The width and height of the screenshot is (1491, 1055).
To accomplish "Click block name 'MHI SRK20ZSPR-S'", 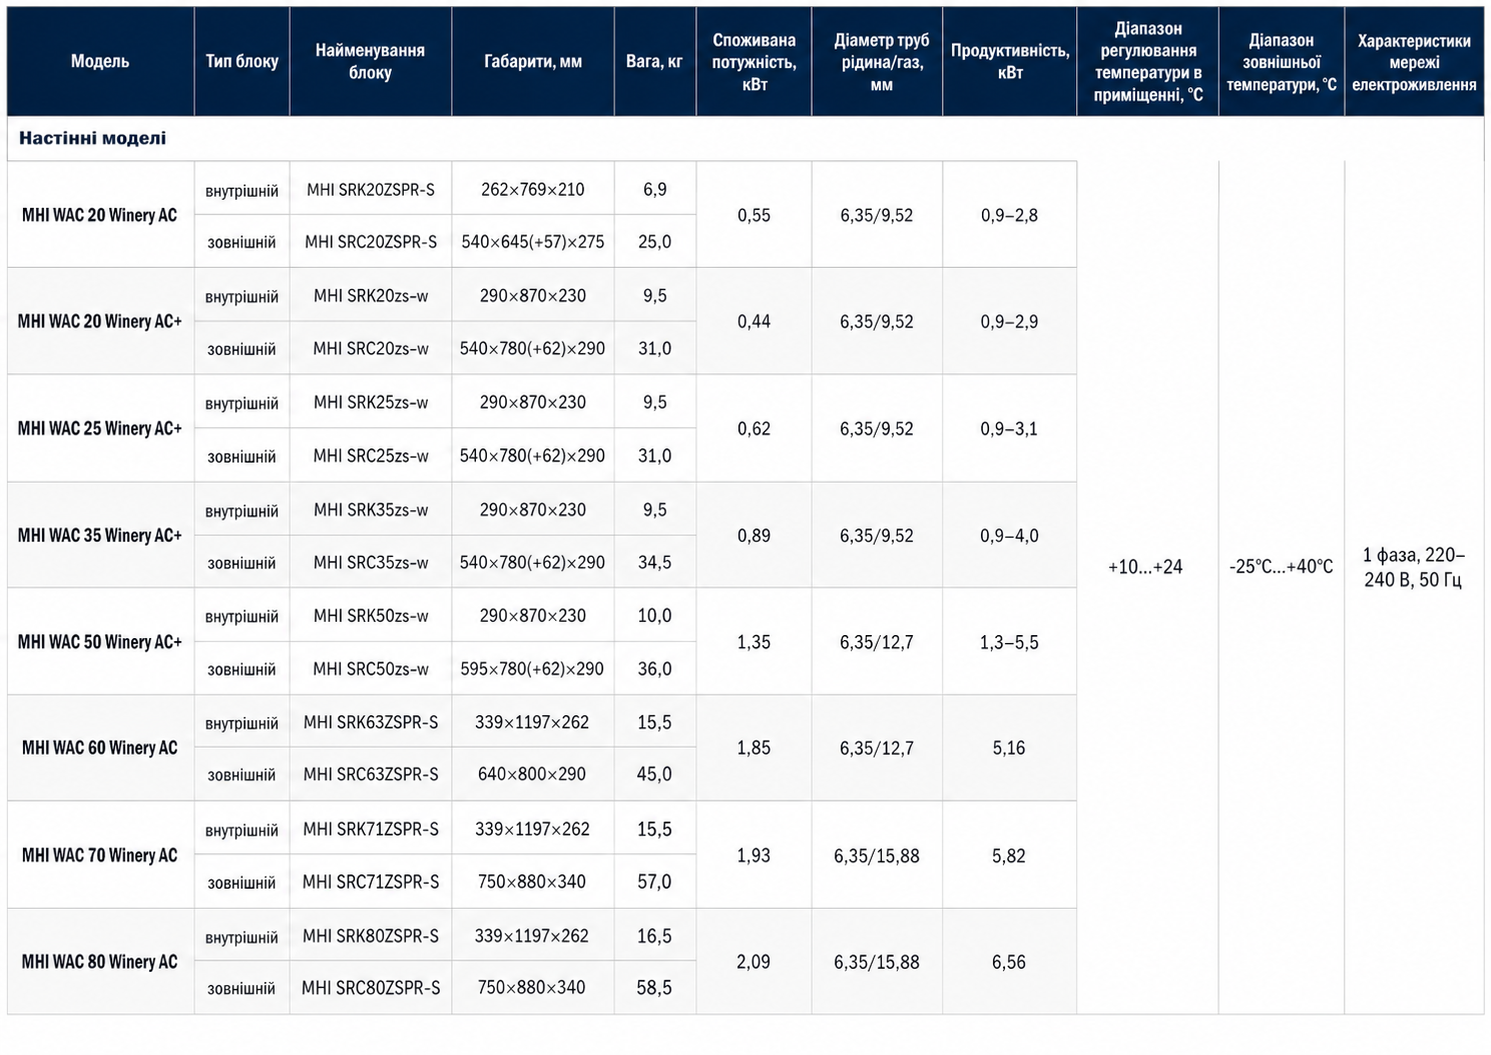I will click(x=371, y=189).
